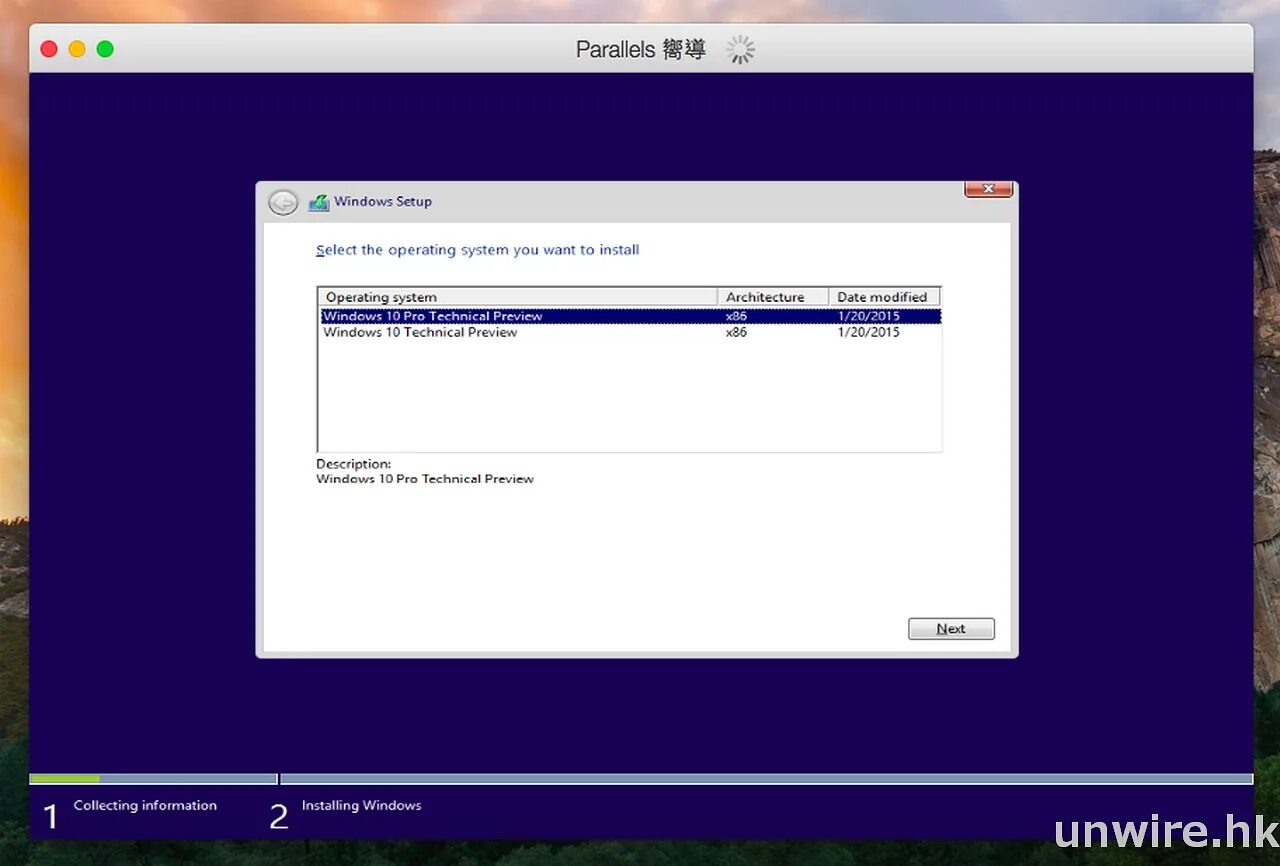1280x866 pixels.
Task: Maximize the Parallels window with green button
Action: coord(105,49)
